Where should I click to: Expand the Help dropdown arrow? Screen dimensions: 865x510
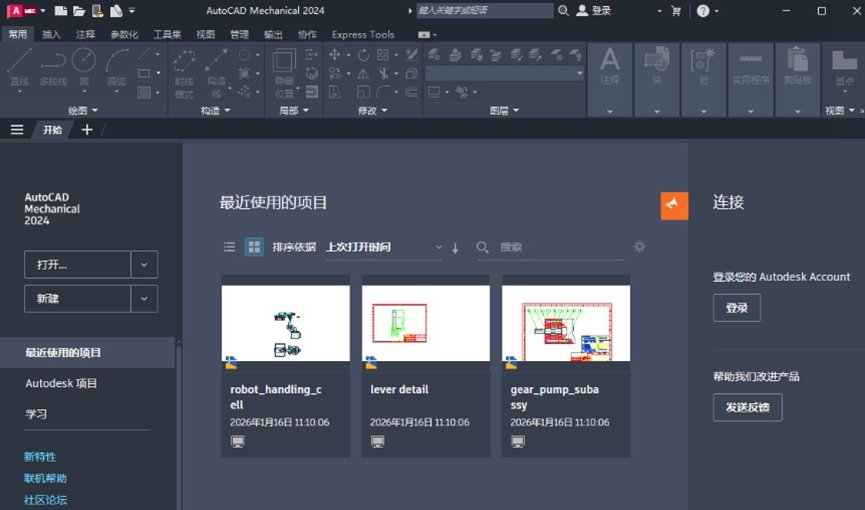point(717,10)
